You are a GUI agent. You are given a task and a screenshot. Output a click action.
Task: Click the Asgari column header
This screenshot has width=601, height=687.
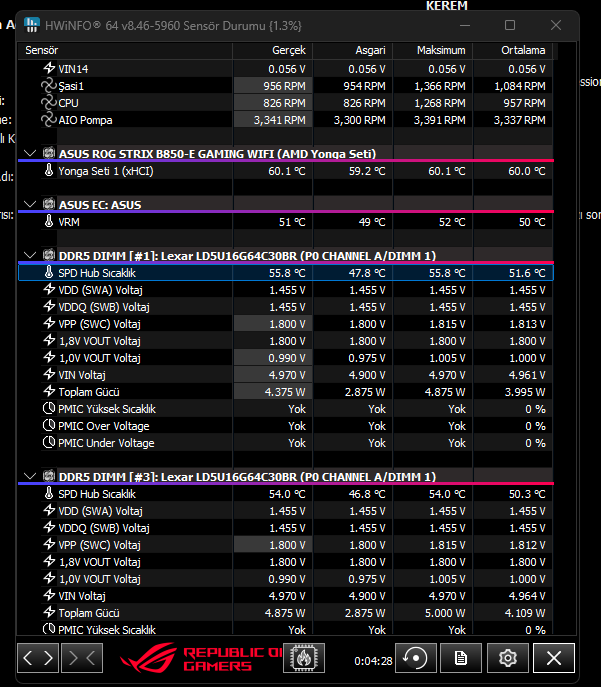(353, 50)
